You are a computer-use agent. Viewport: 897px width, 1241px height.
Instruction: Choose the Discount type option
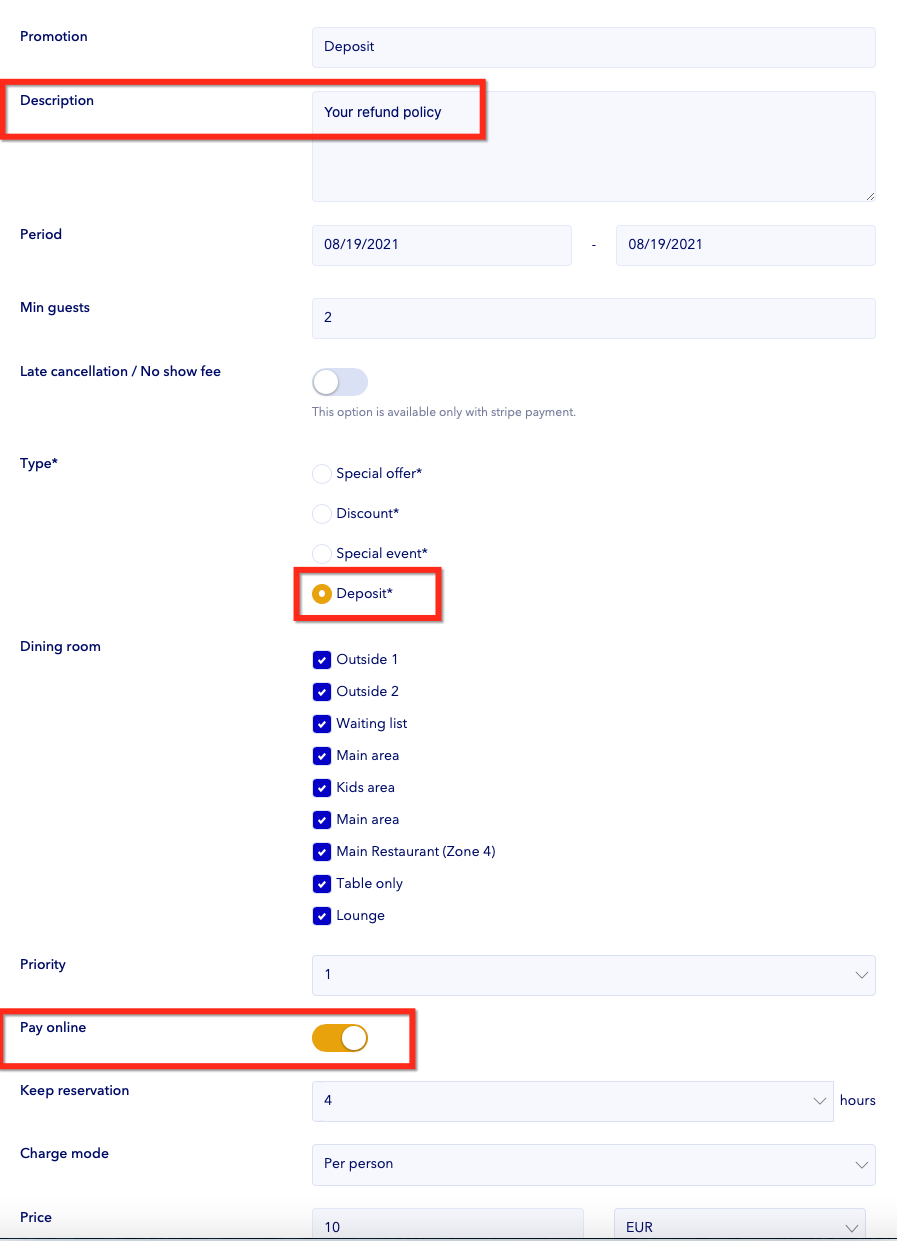pos(322,513)
